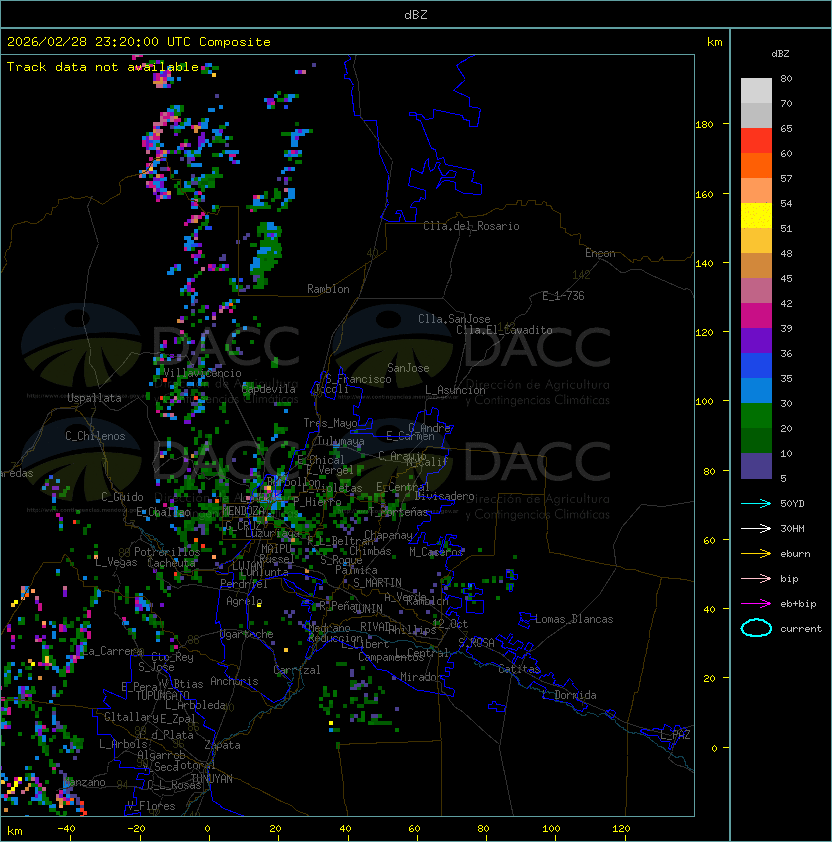This screenshot has height=842, width=832.
Task: Pick the slate purple bottom swatch in dBZ scale
Action: pos(756,466)
